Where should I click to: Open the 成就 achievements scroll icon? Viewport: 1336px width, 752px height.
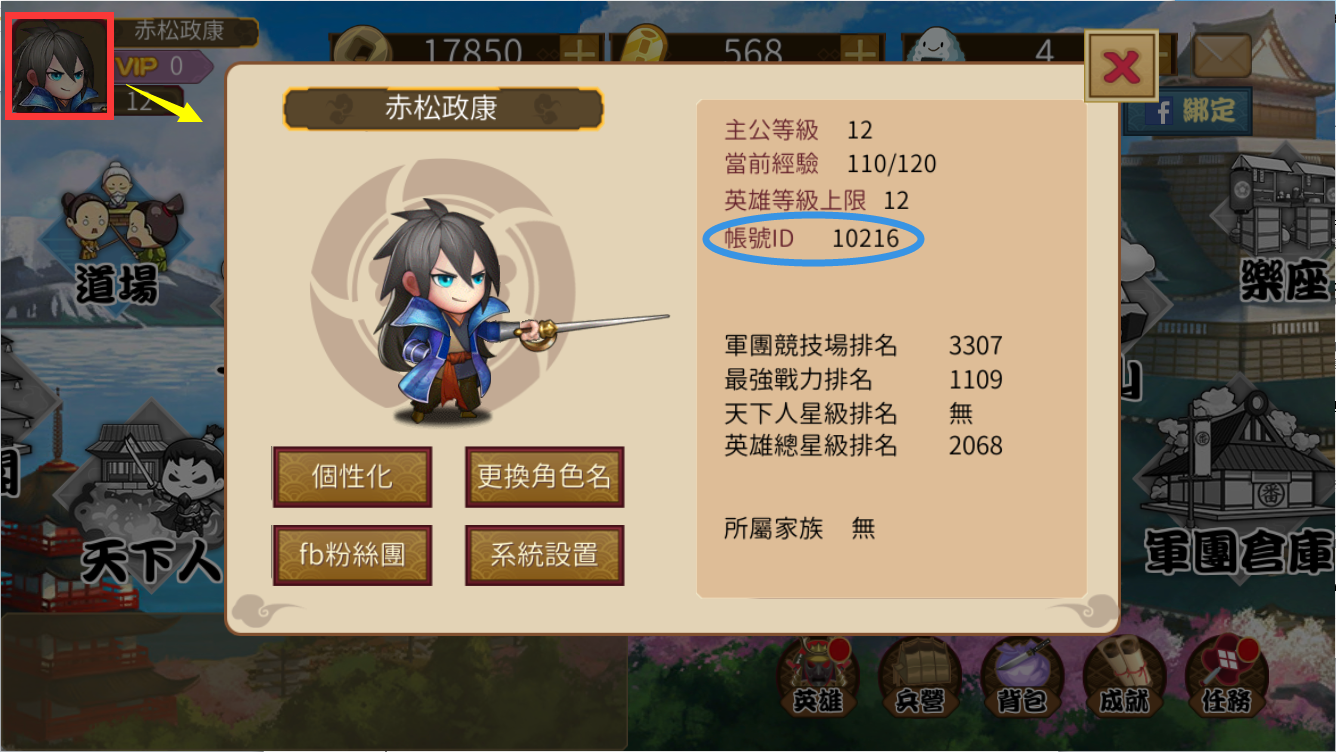point(1124,676)
